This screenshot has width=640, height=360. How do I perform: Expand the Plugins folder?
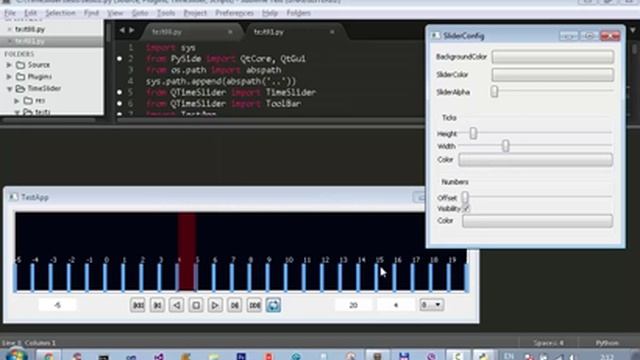point(9,76)
